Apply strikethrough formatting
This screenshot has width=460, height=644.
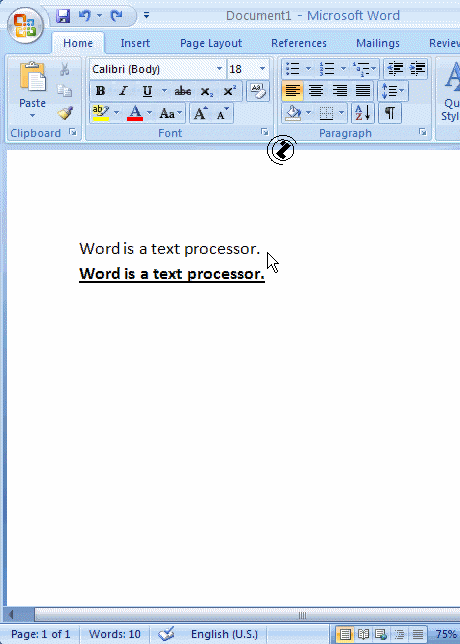click(183, 91)
